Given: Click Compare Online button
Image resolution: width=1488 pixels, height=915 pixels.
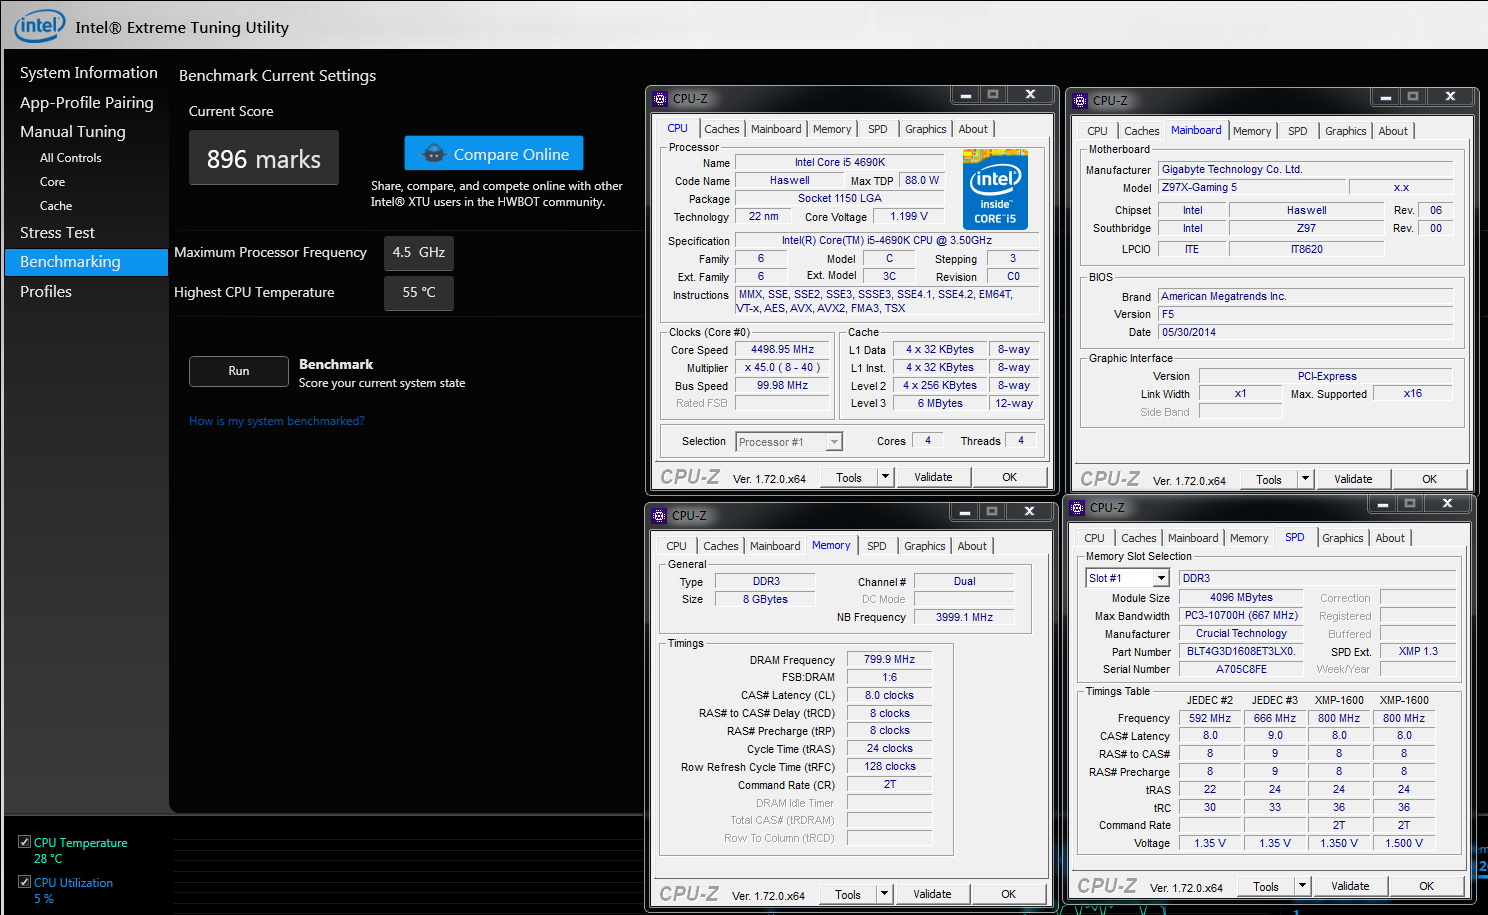Looking at the screenshot, I should tap(494, 154).
